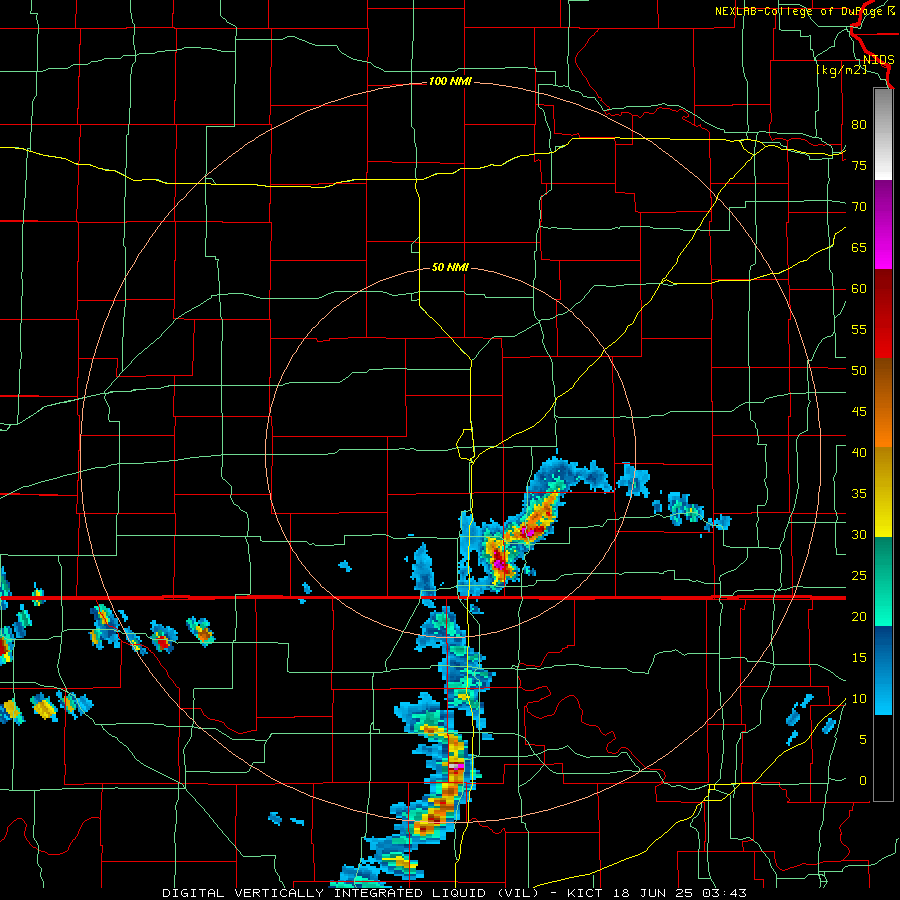
Task: Click the 30 value on the scale
Action: click(x=859, y=534)
